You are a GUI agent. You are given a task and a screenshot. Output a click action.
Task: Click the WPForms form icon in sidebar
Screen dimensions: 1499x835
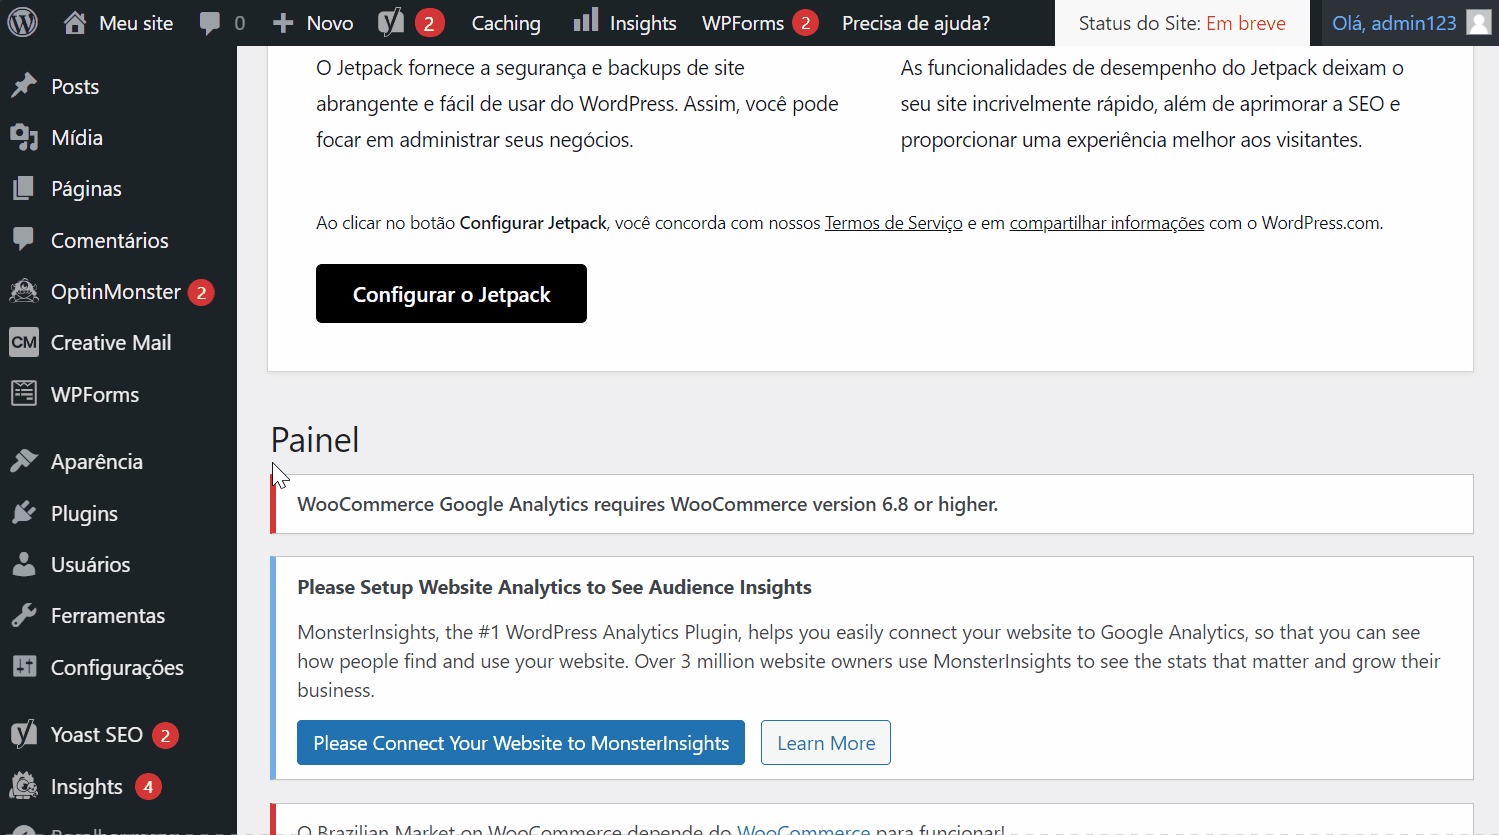pyautogui.click(x=24, y=394)
